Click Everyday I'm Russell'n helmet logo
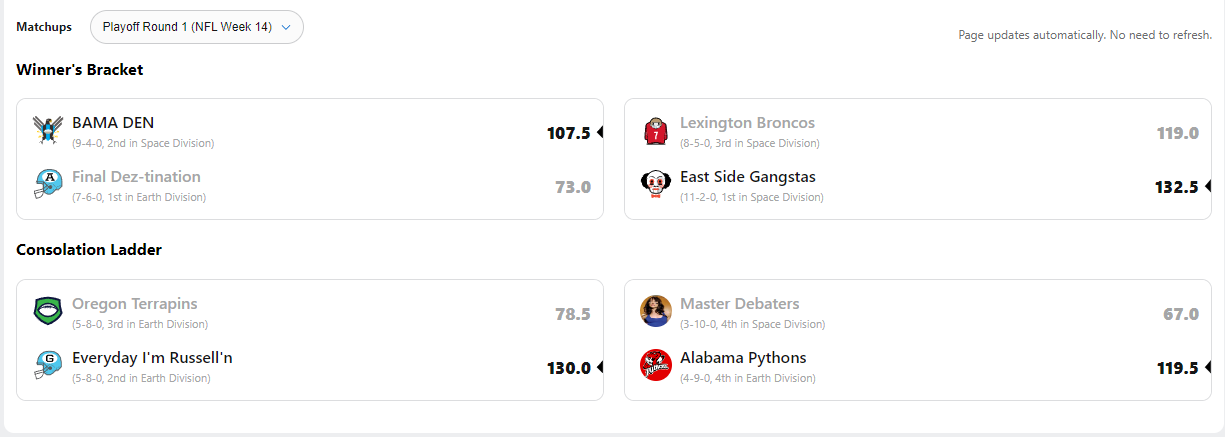 click(48, 366)
